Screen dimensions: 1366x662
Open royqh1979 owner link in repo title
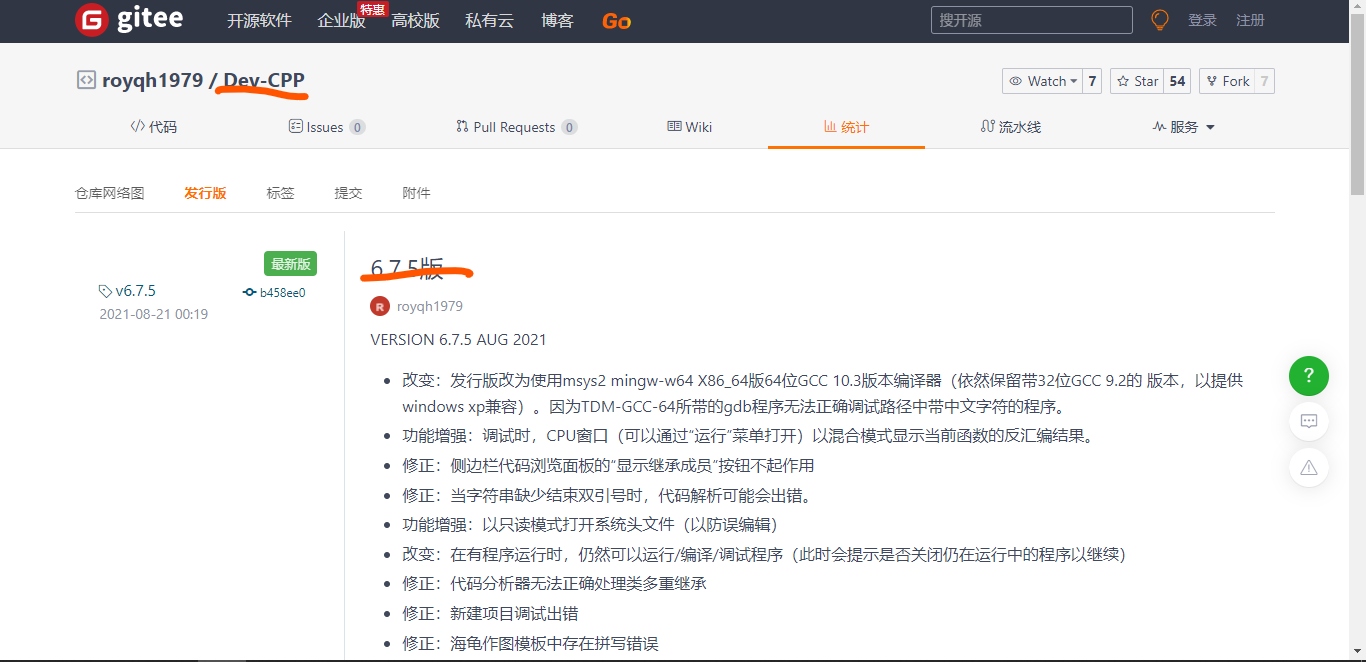click(152, 80)
